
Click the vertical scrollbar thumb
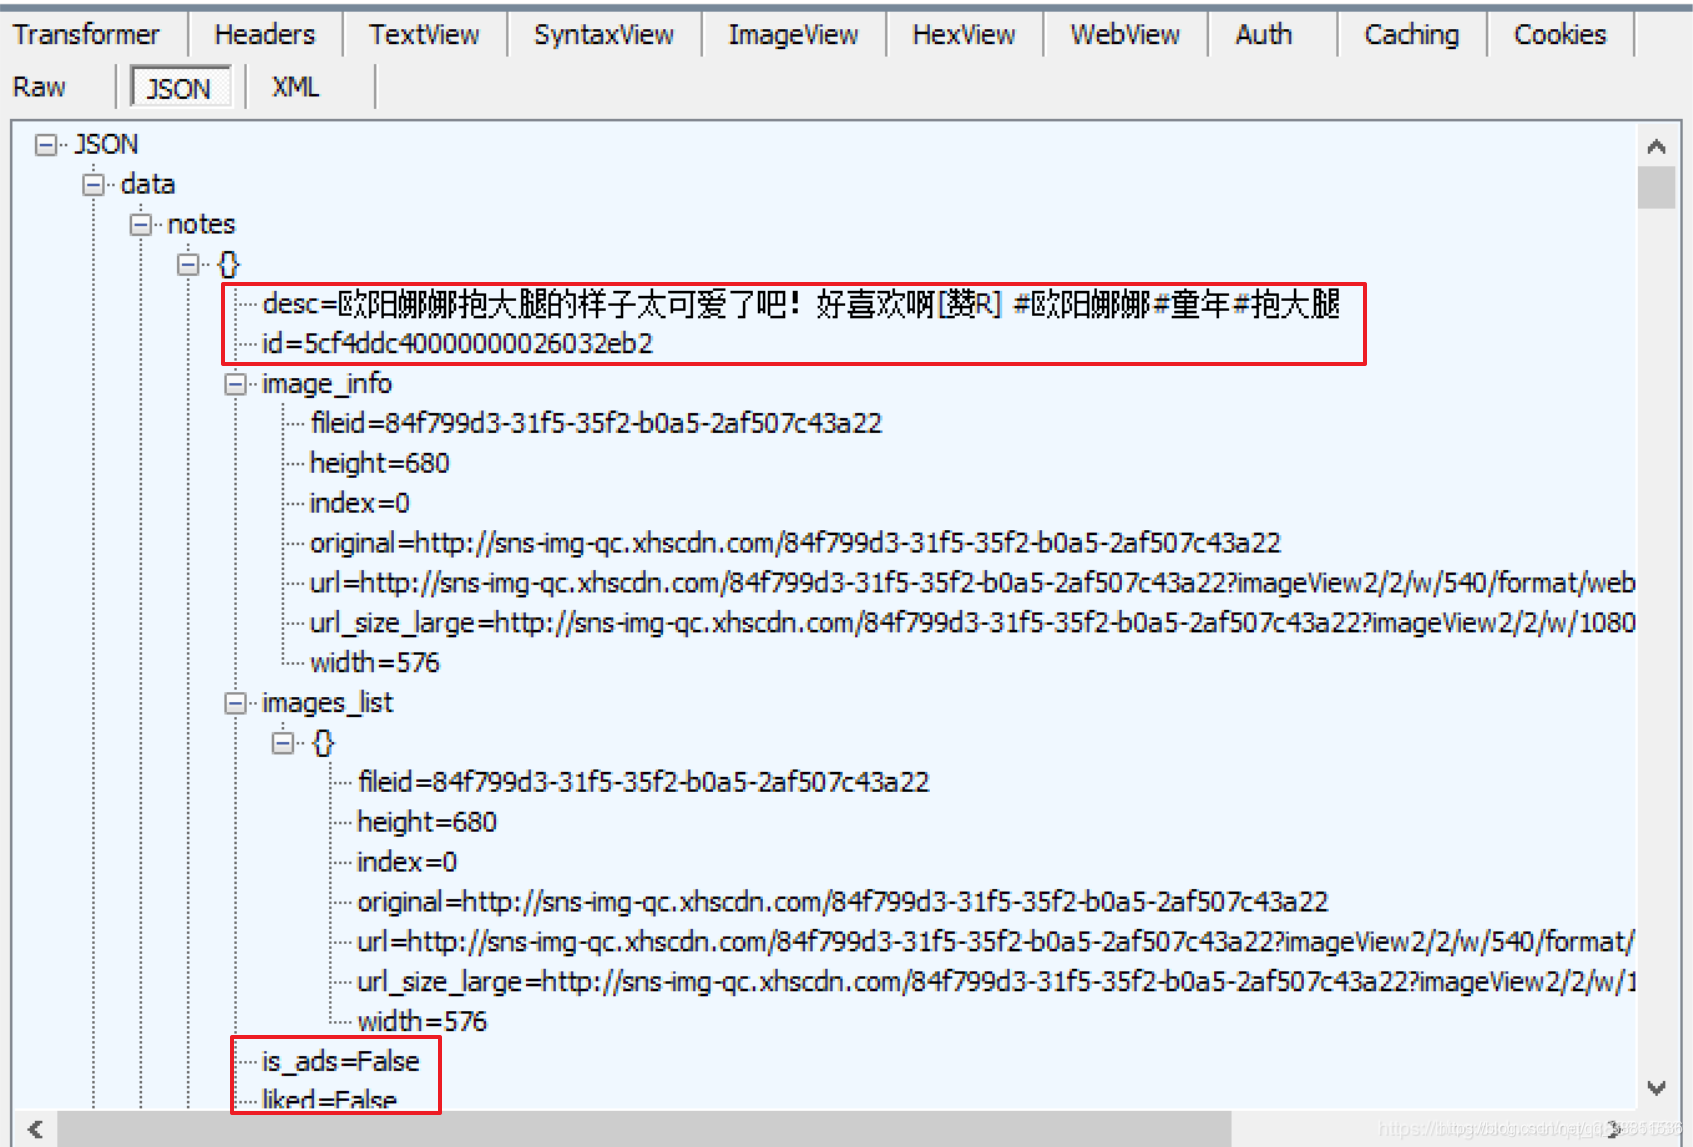(1657, 187)
